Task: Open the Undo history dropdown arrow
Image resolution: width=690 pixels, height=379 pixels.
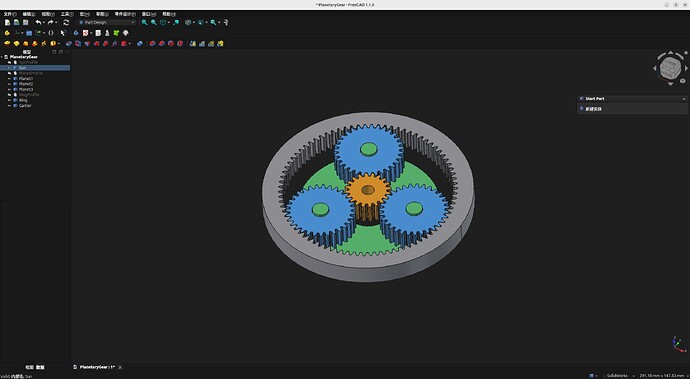Action: (x=44, y=22)
